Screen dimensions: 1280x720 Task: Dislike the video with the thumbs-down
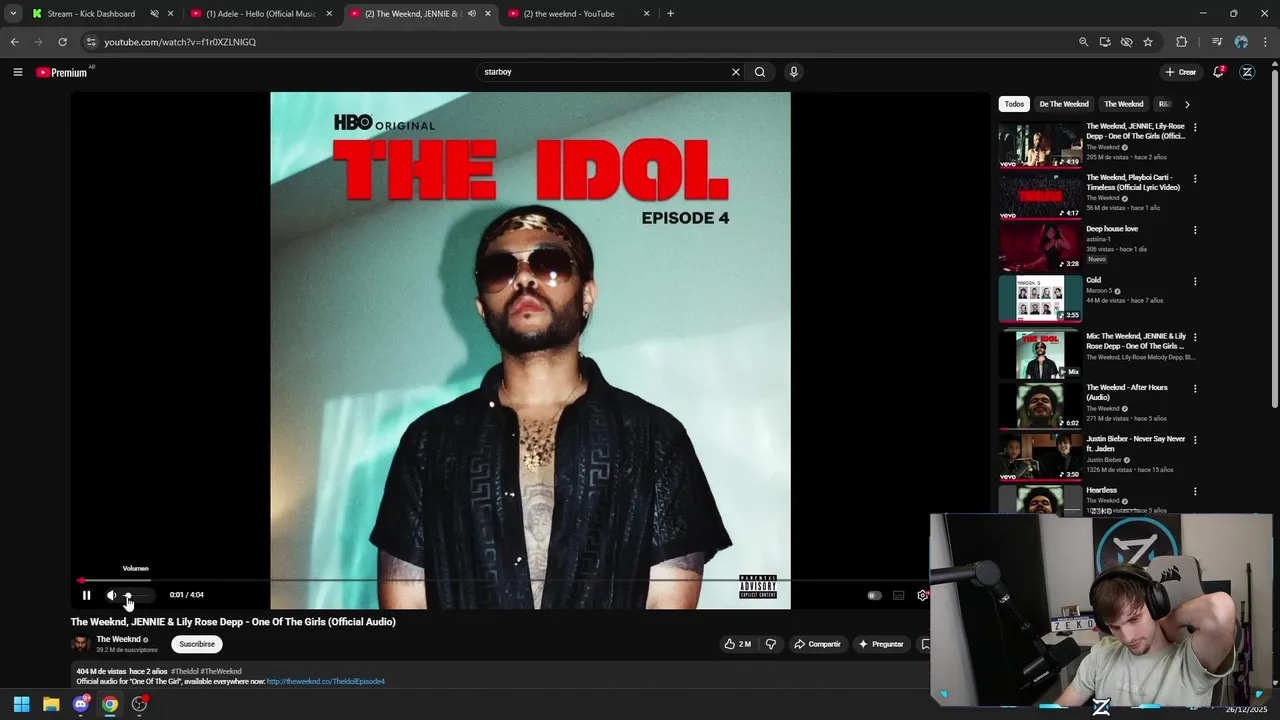770,644
